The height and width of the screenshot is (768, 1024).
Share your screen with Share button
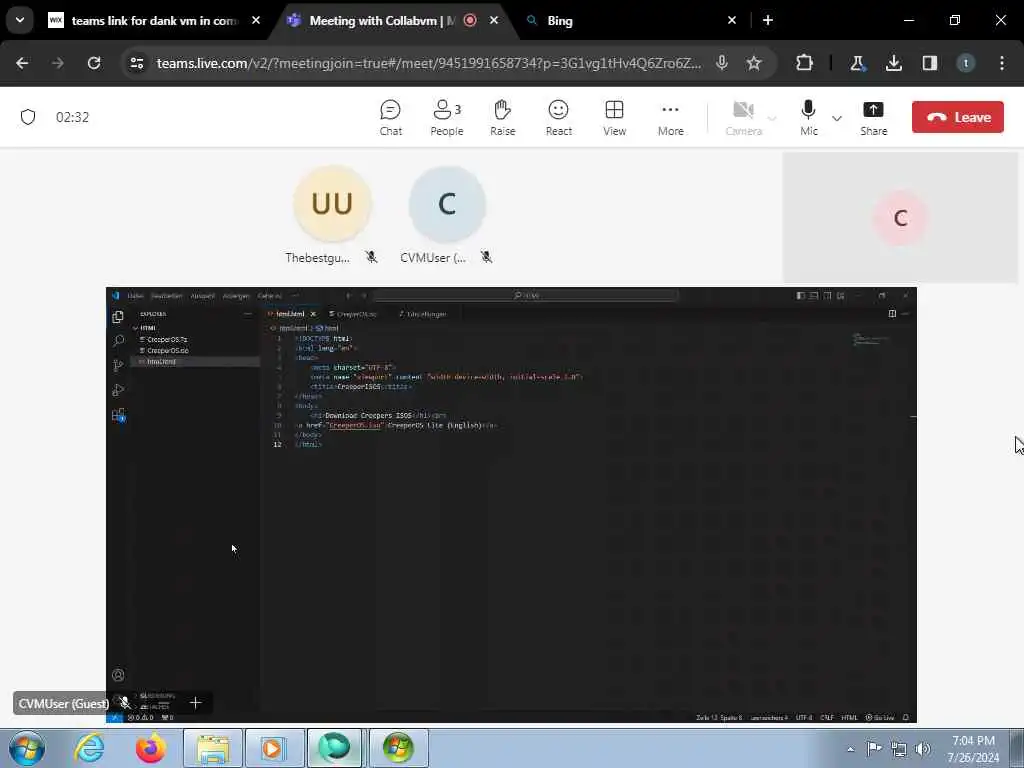(x=874, y=118)
